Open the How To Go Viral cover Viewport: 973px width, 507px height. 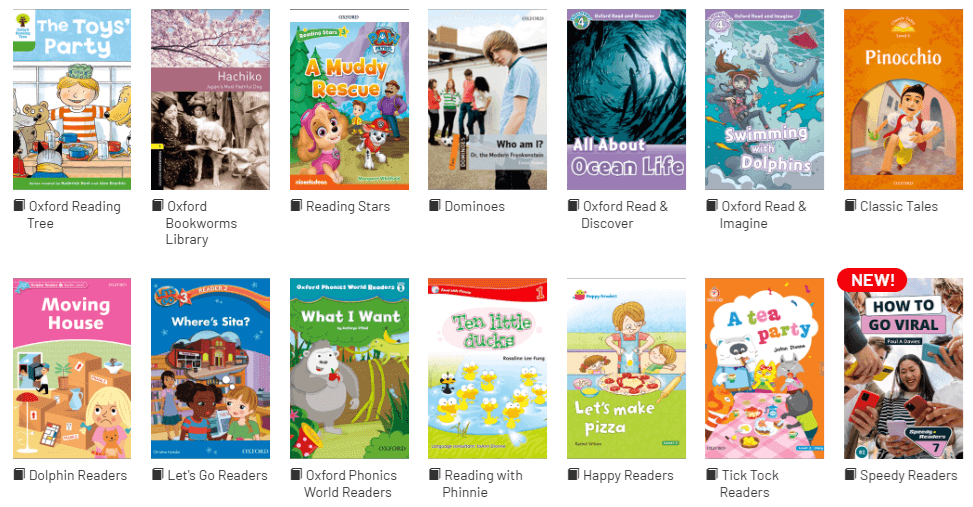point(904,369)
